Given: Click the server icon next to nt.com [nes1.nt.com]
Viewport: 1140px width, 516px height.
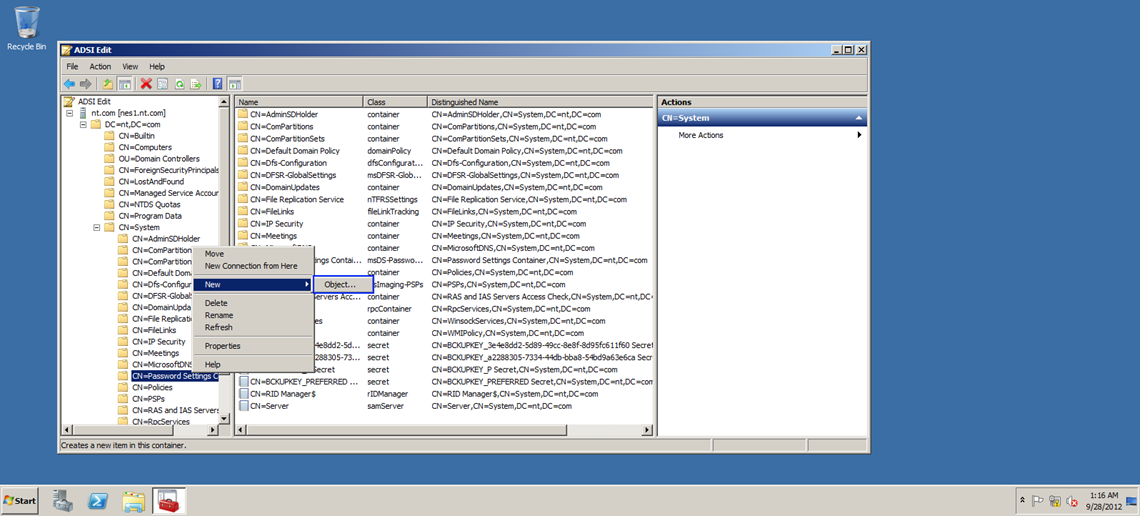Looking at the screenshot, I should pyautogui.click(x=83, y=113).
